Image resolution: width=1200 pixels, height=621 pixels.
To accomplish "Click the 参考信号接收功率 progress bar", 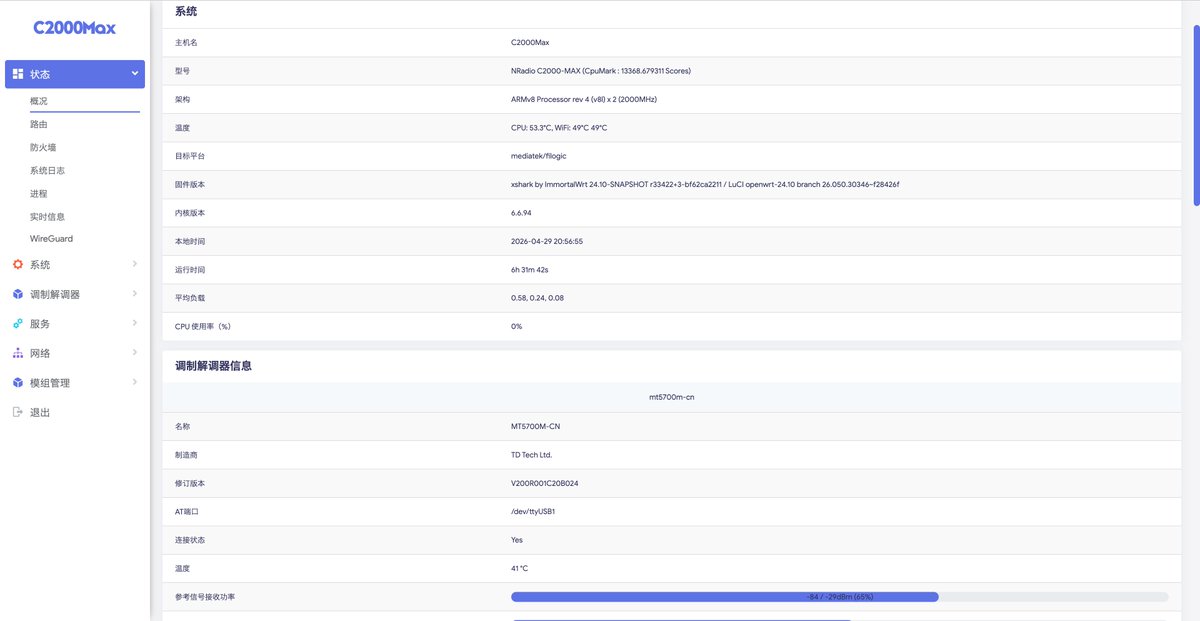I will pyautogui.click(x=839, y=597).
